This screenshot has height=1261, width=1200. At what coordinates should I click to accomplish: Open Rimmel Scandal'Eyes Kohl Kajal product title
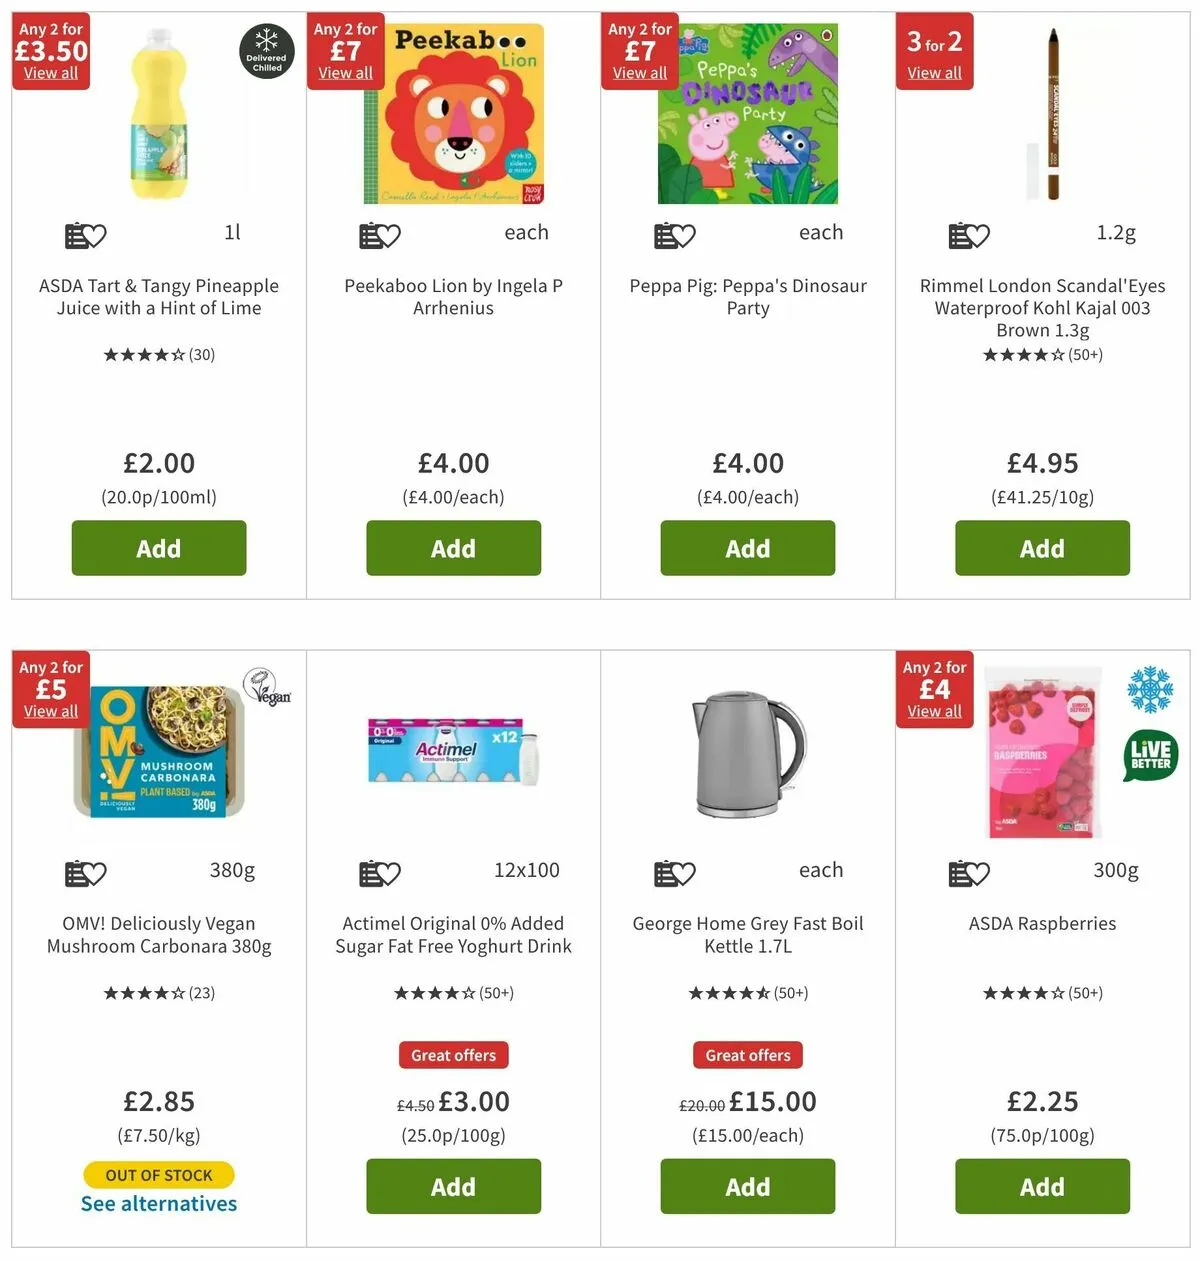point(1042,308)
